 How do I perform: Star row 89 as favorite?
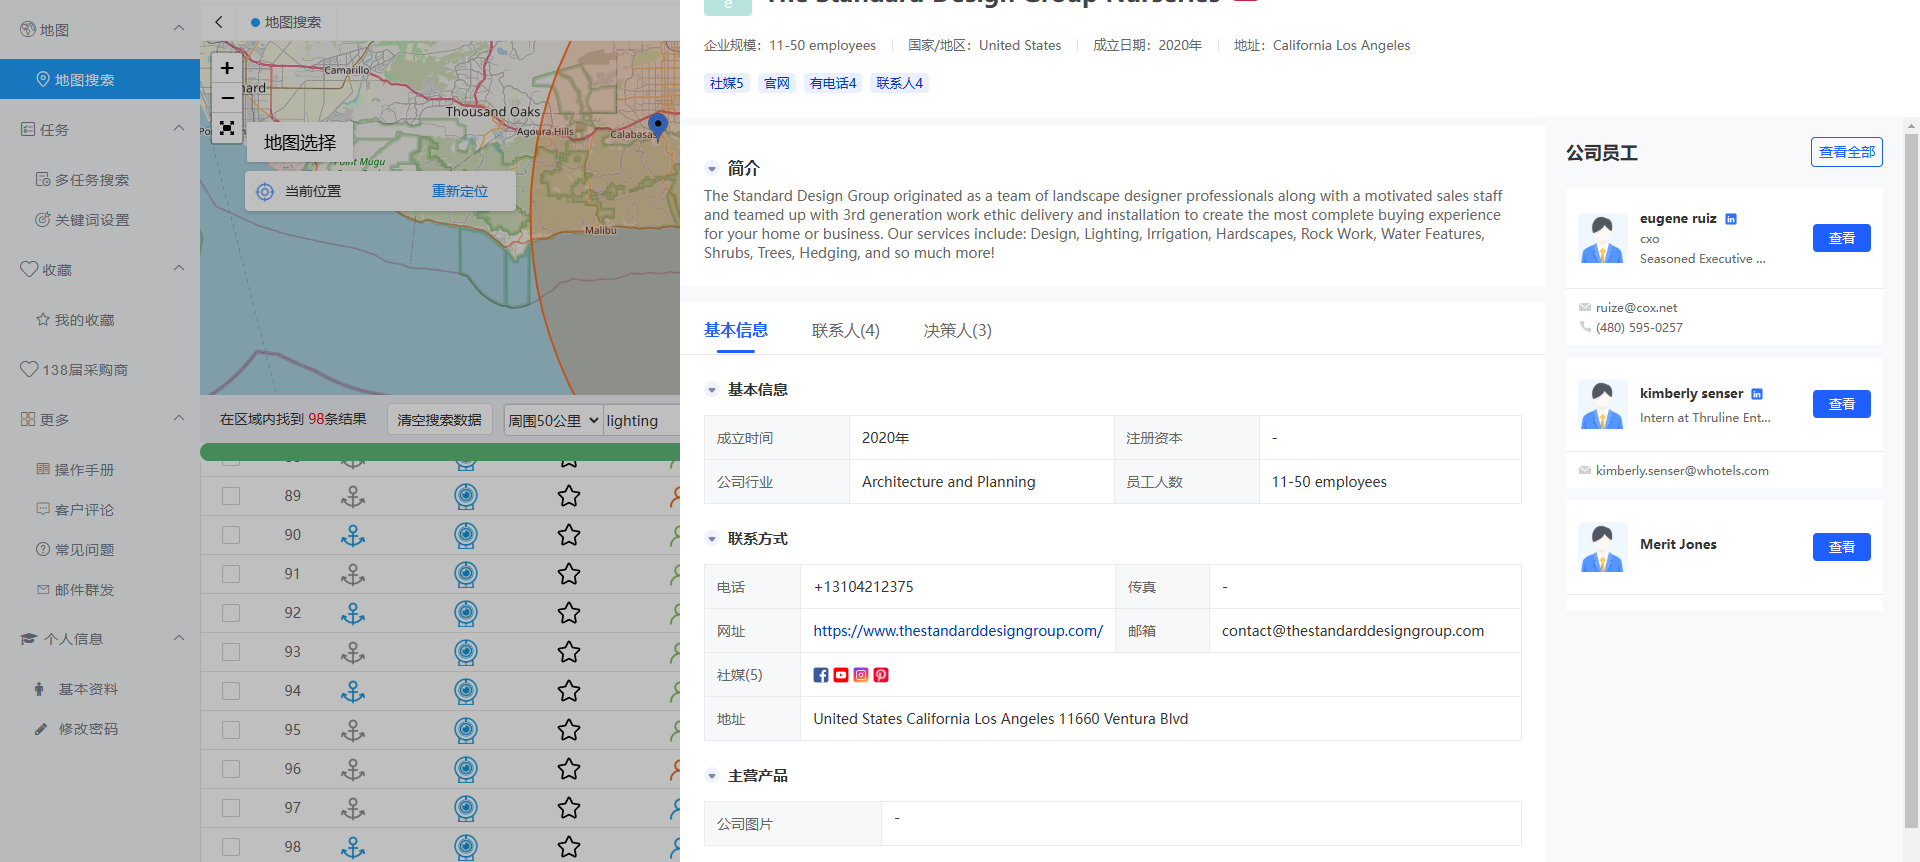[x=569, y=496]
